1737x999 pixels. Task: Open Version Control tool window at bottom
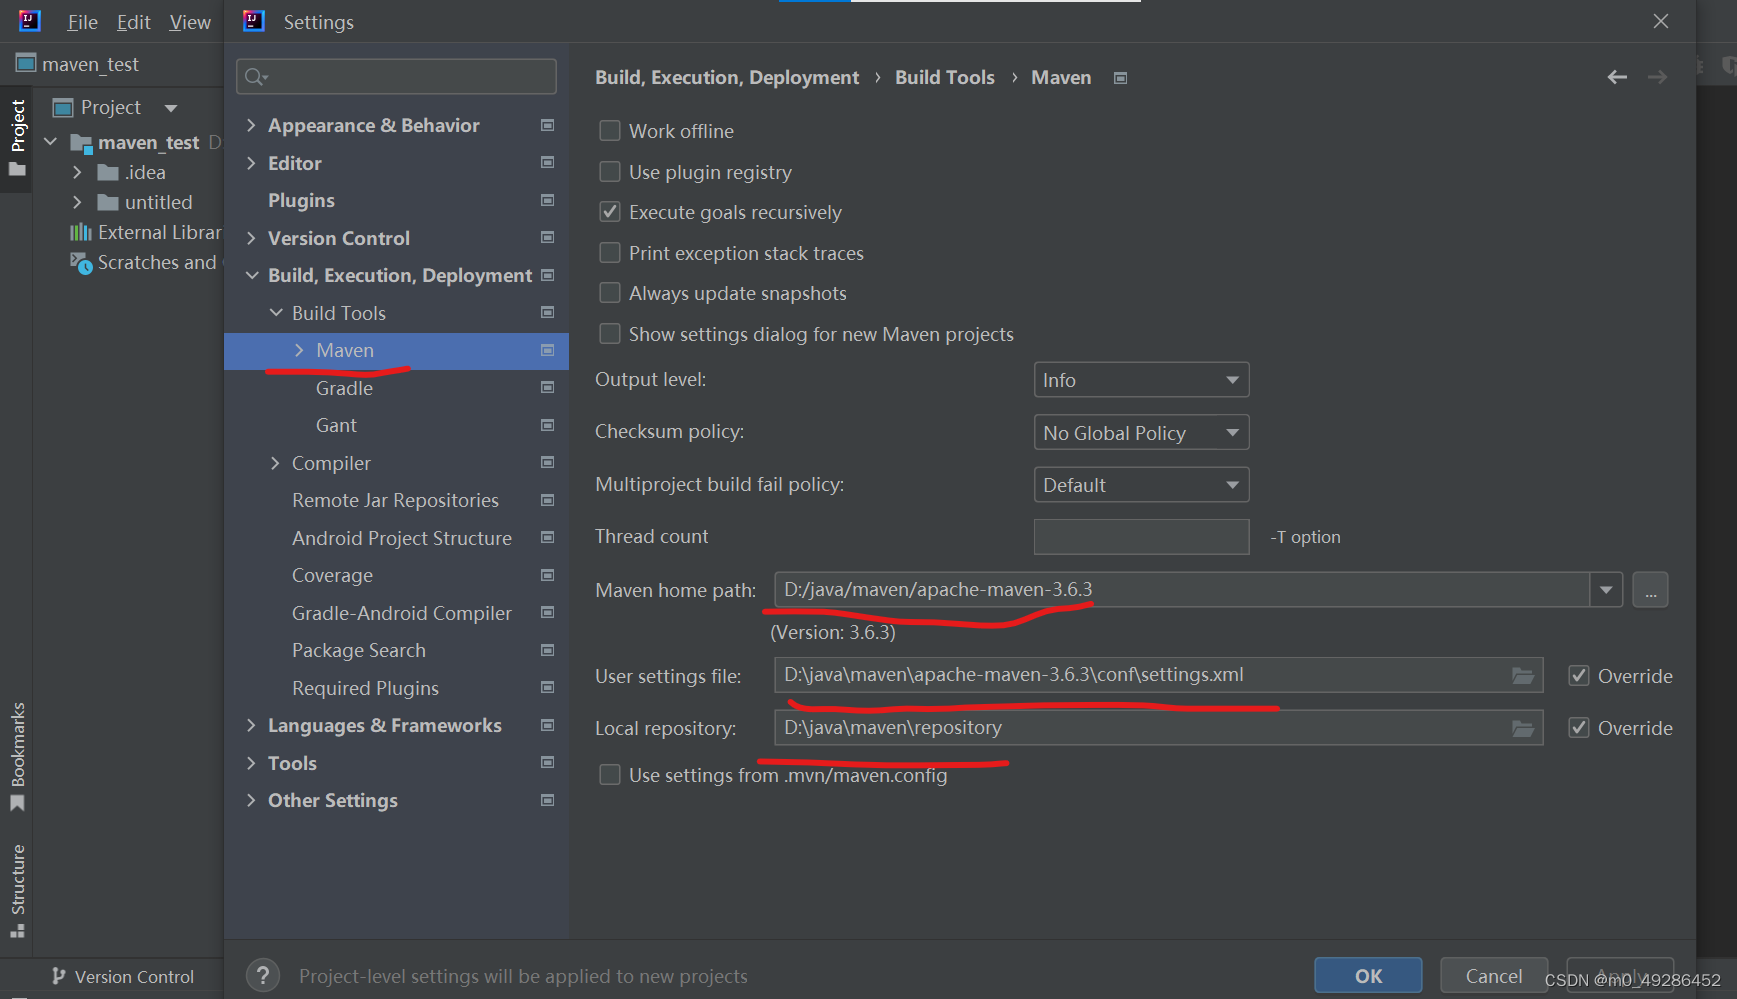(122, 977)
